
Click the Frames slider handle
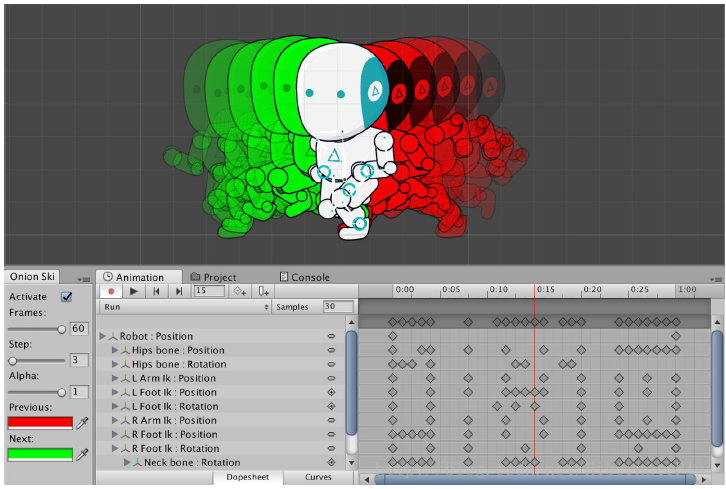coord(61,329)
